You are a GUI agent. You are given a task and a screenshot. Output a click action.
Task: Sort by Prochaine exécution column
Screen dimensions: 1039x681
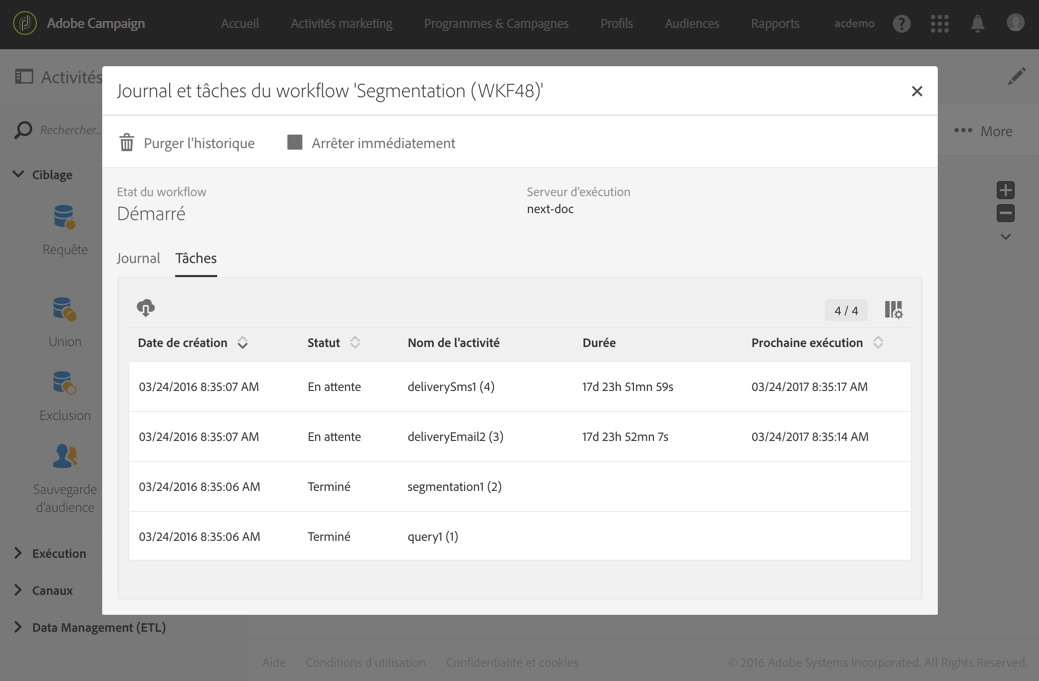click(x=878, y=343)
